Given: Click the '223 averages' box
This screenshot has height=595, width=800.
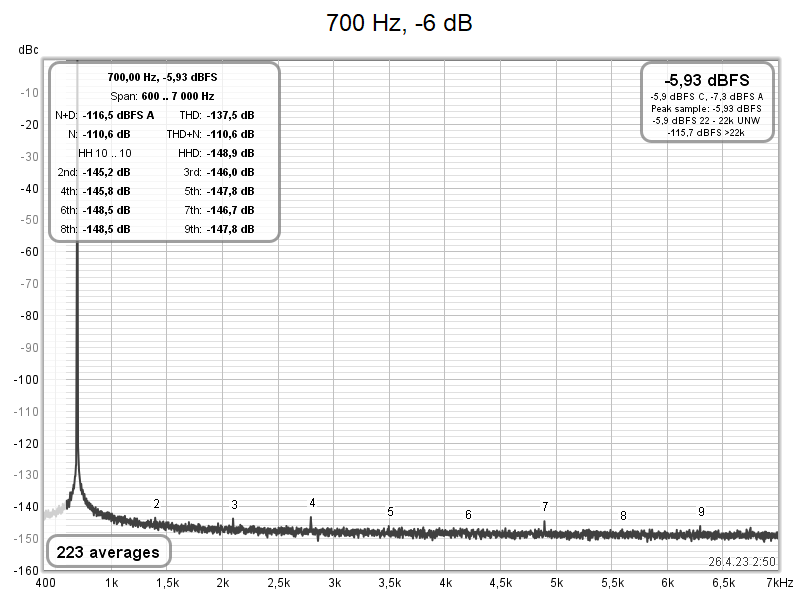Looking at the screenshot, I should pyautogui.click(x=108, y=552).
